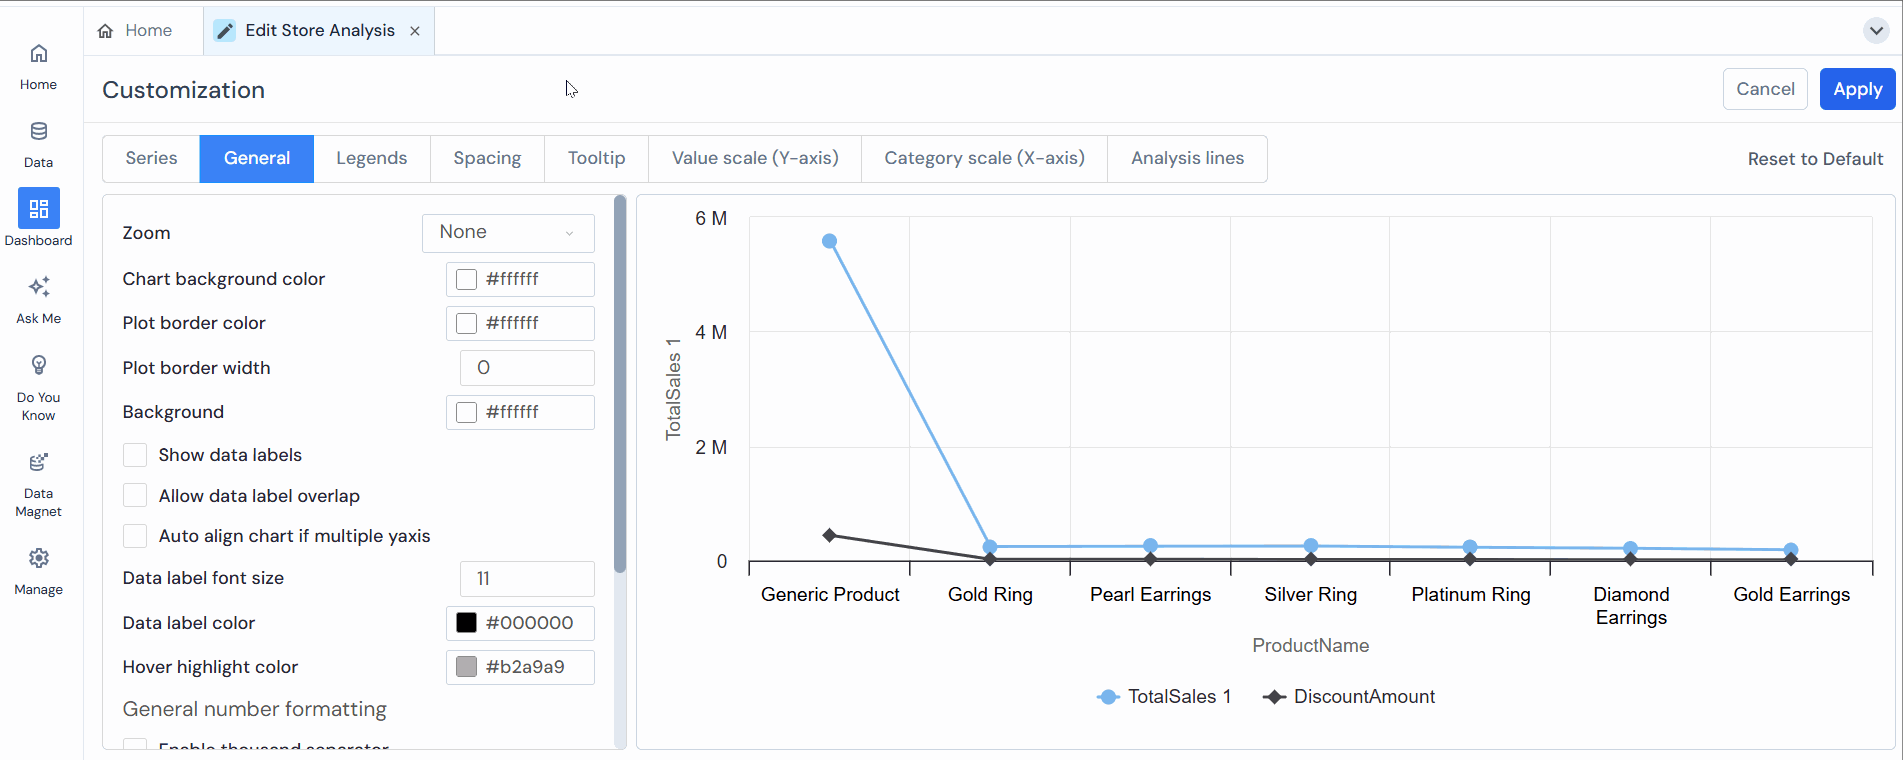Click the Data label font size field
This screenshot has height=760, width=1903.
pyautogui.click(x=527, y=578)
